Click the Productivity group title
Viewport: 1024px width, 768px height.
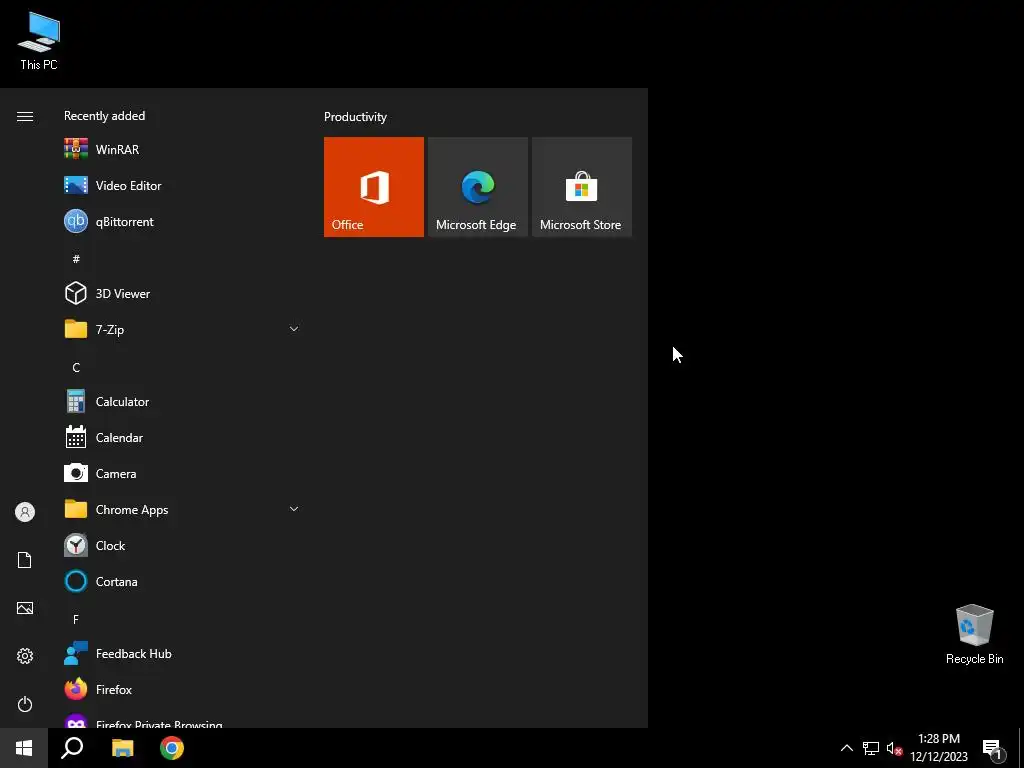pyautogui.click(x=355, y=117)
